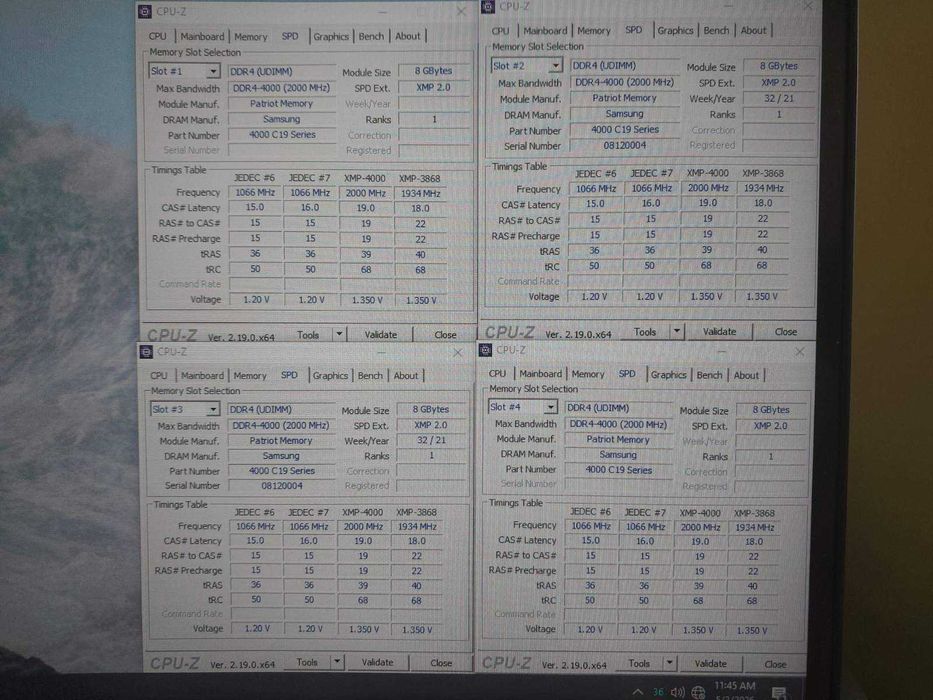Open Bench tab in Slot #2 window

(716, 30)
